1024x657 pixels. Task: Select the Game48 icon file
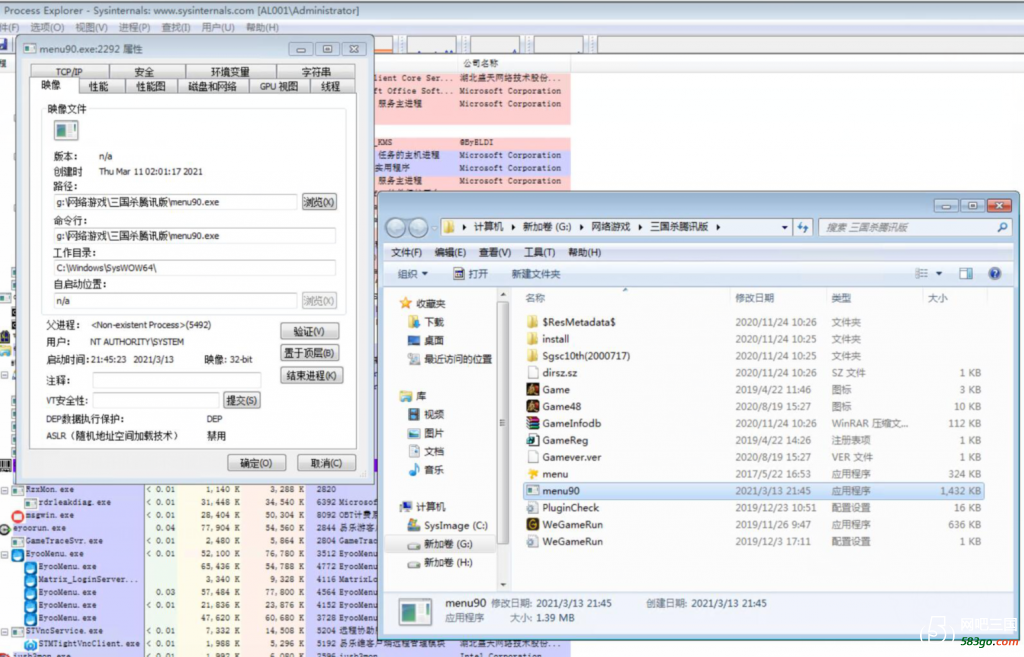point(532,406)
